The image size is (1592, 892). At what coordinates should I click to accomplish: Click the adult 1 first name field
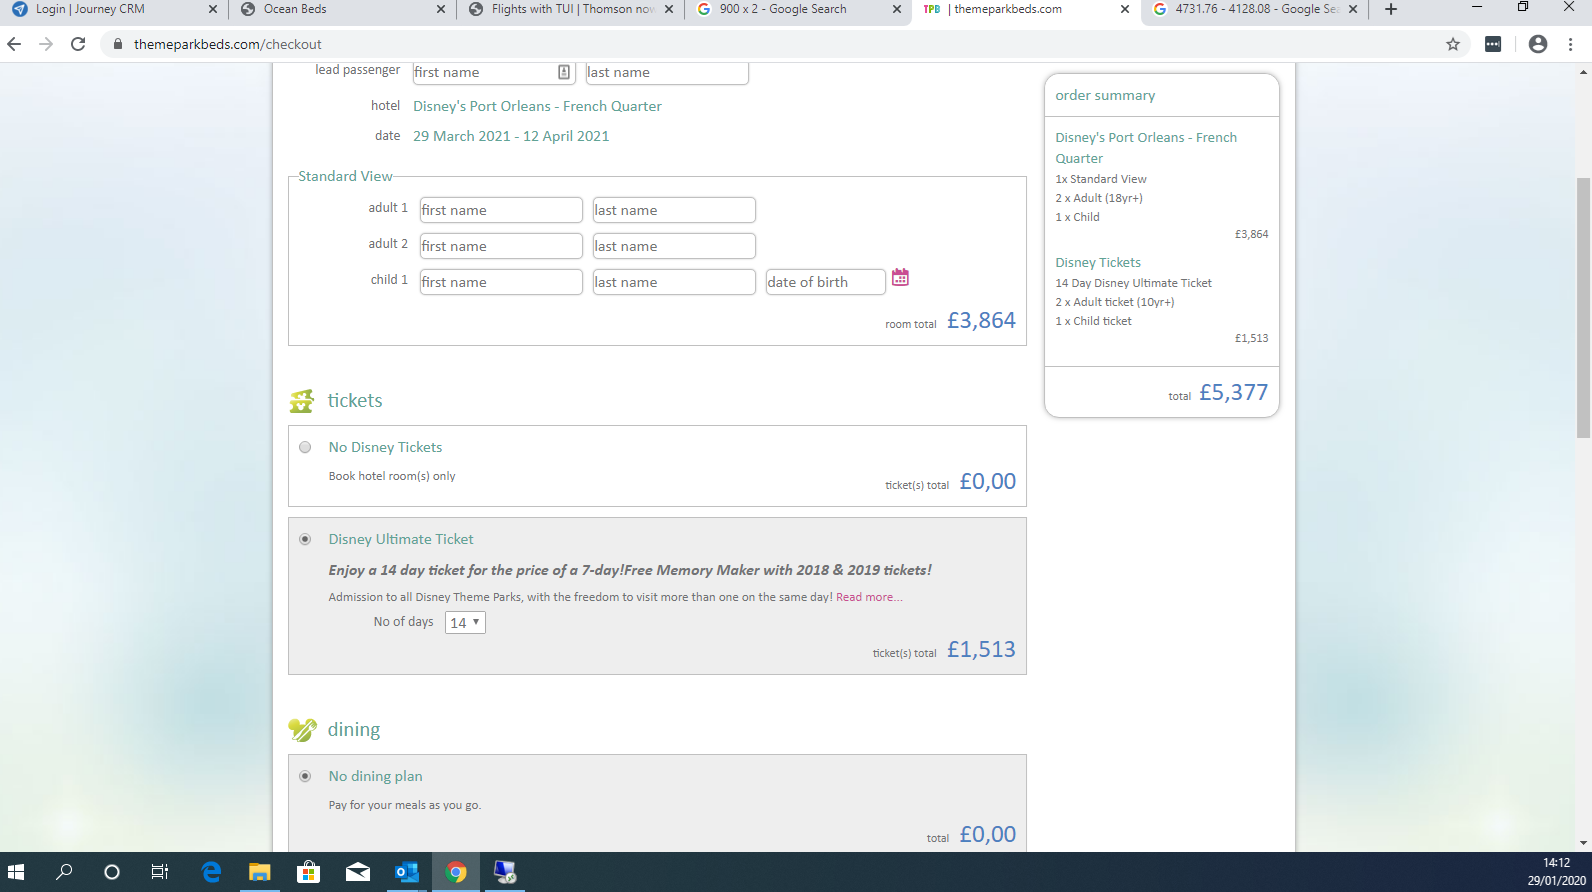click(x=501, y=210)
